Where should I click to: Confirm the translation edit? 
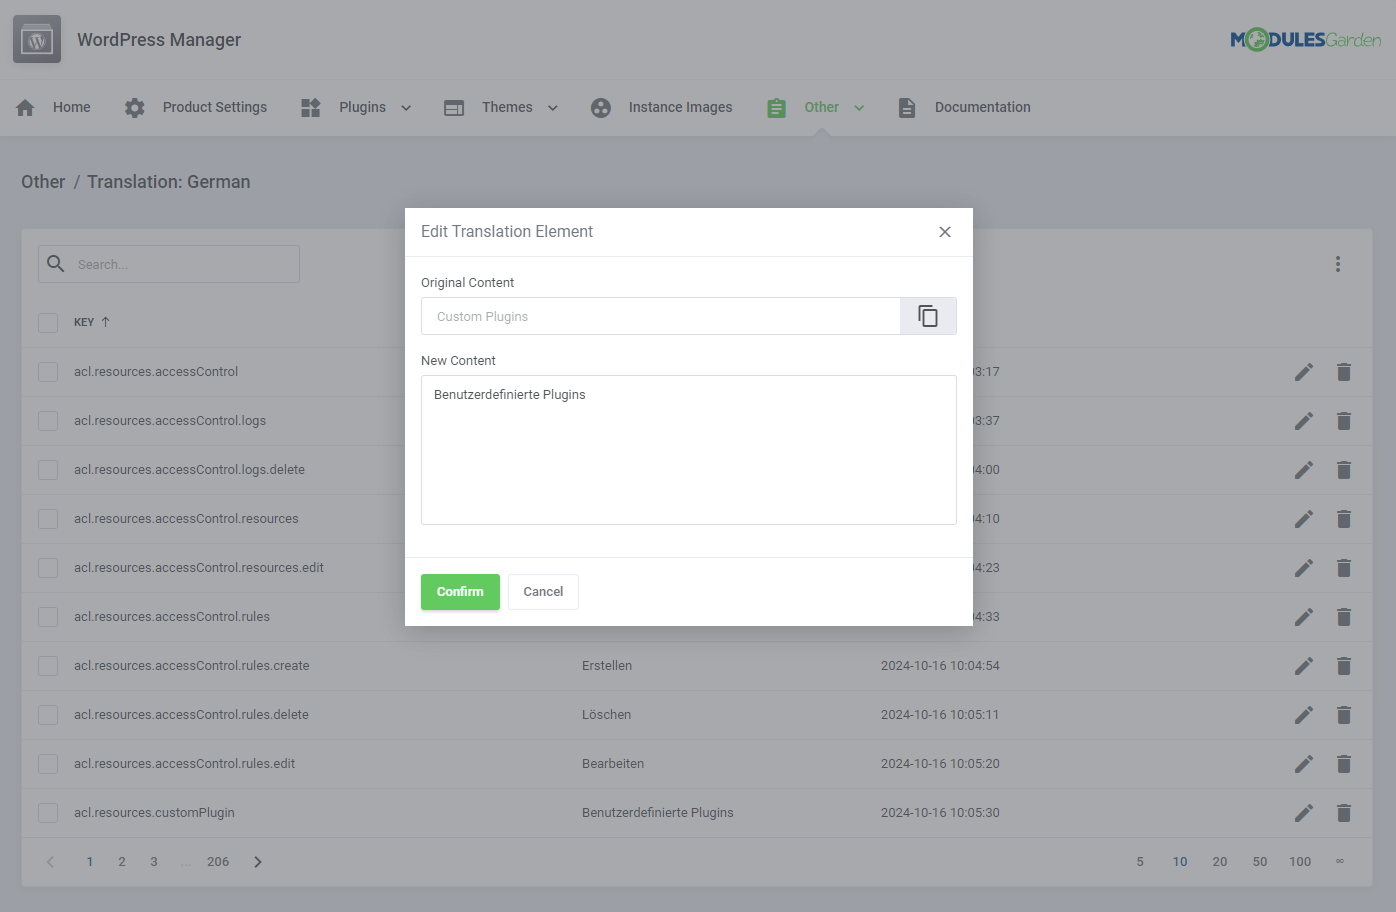[x=460, y=591]
